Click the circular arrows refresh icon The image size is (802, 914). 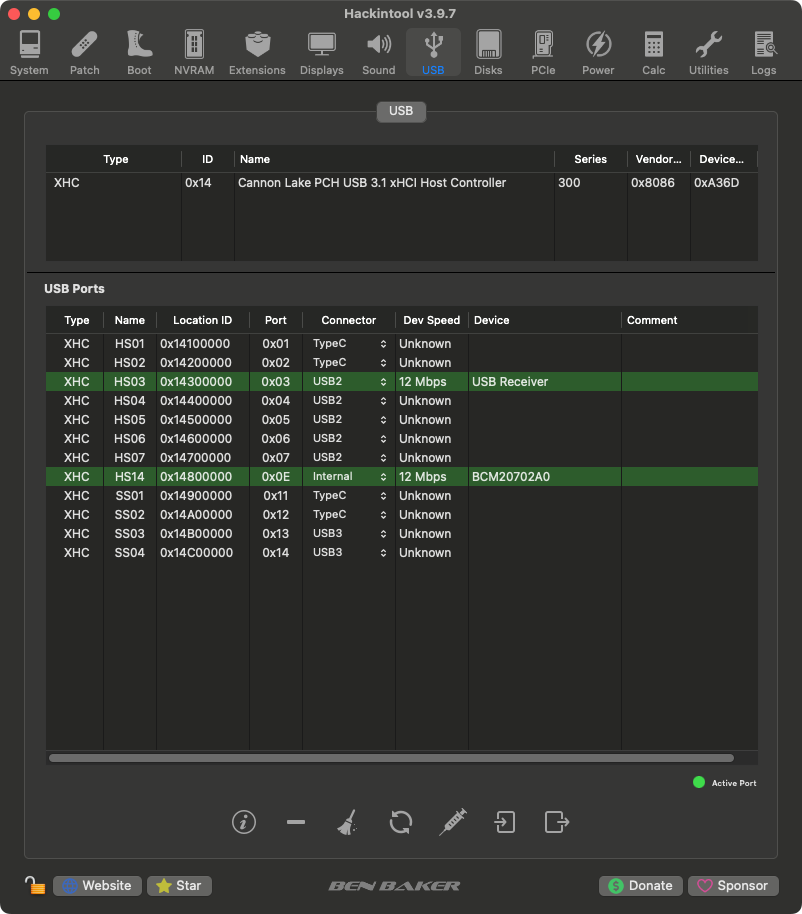pos(400,822)
